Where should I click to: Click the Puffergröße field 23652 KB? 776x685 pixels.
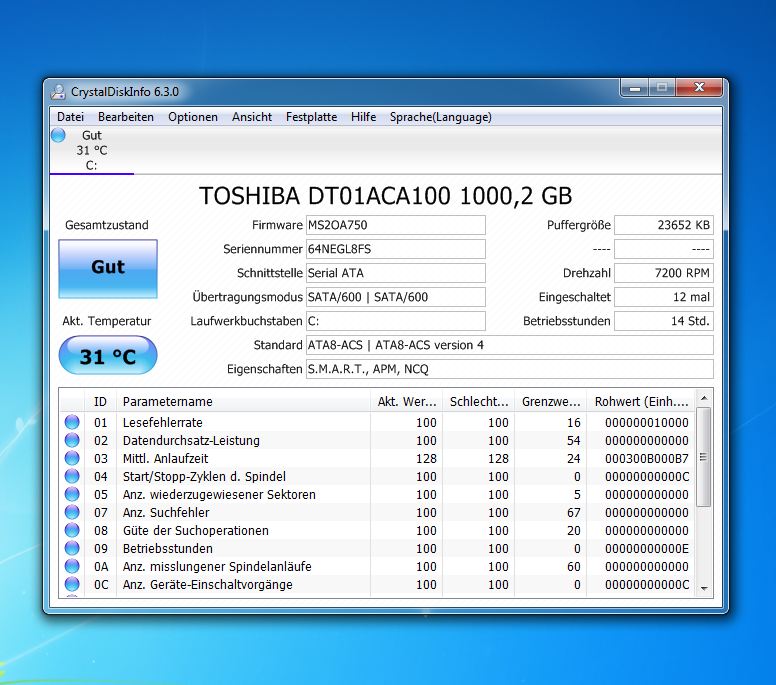coord(664,225)
